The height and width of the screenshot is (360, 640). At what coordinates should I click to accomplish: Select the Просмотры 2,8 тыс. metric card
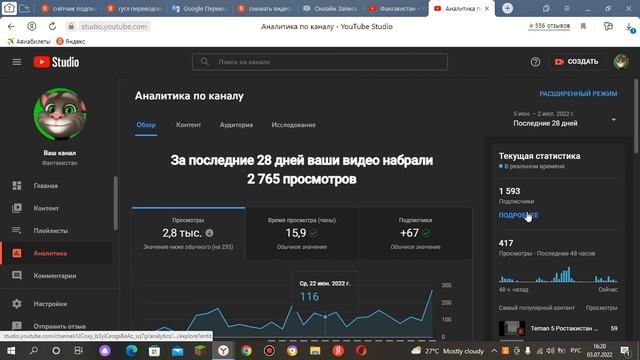tap(188, 233)
